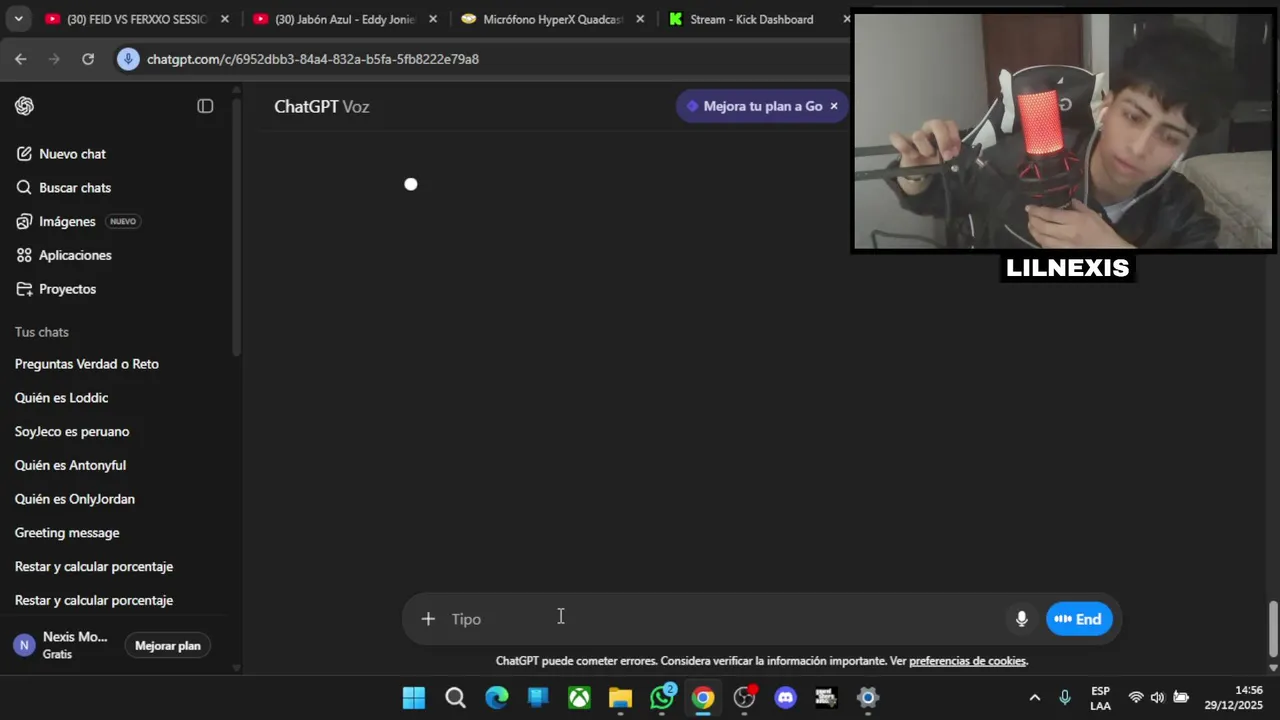Click the sidebar scrollbar
The width and height of the screenshot is (1280, 720).
coord(236,225)
